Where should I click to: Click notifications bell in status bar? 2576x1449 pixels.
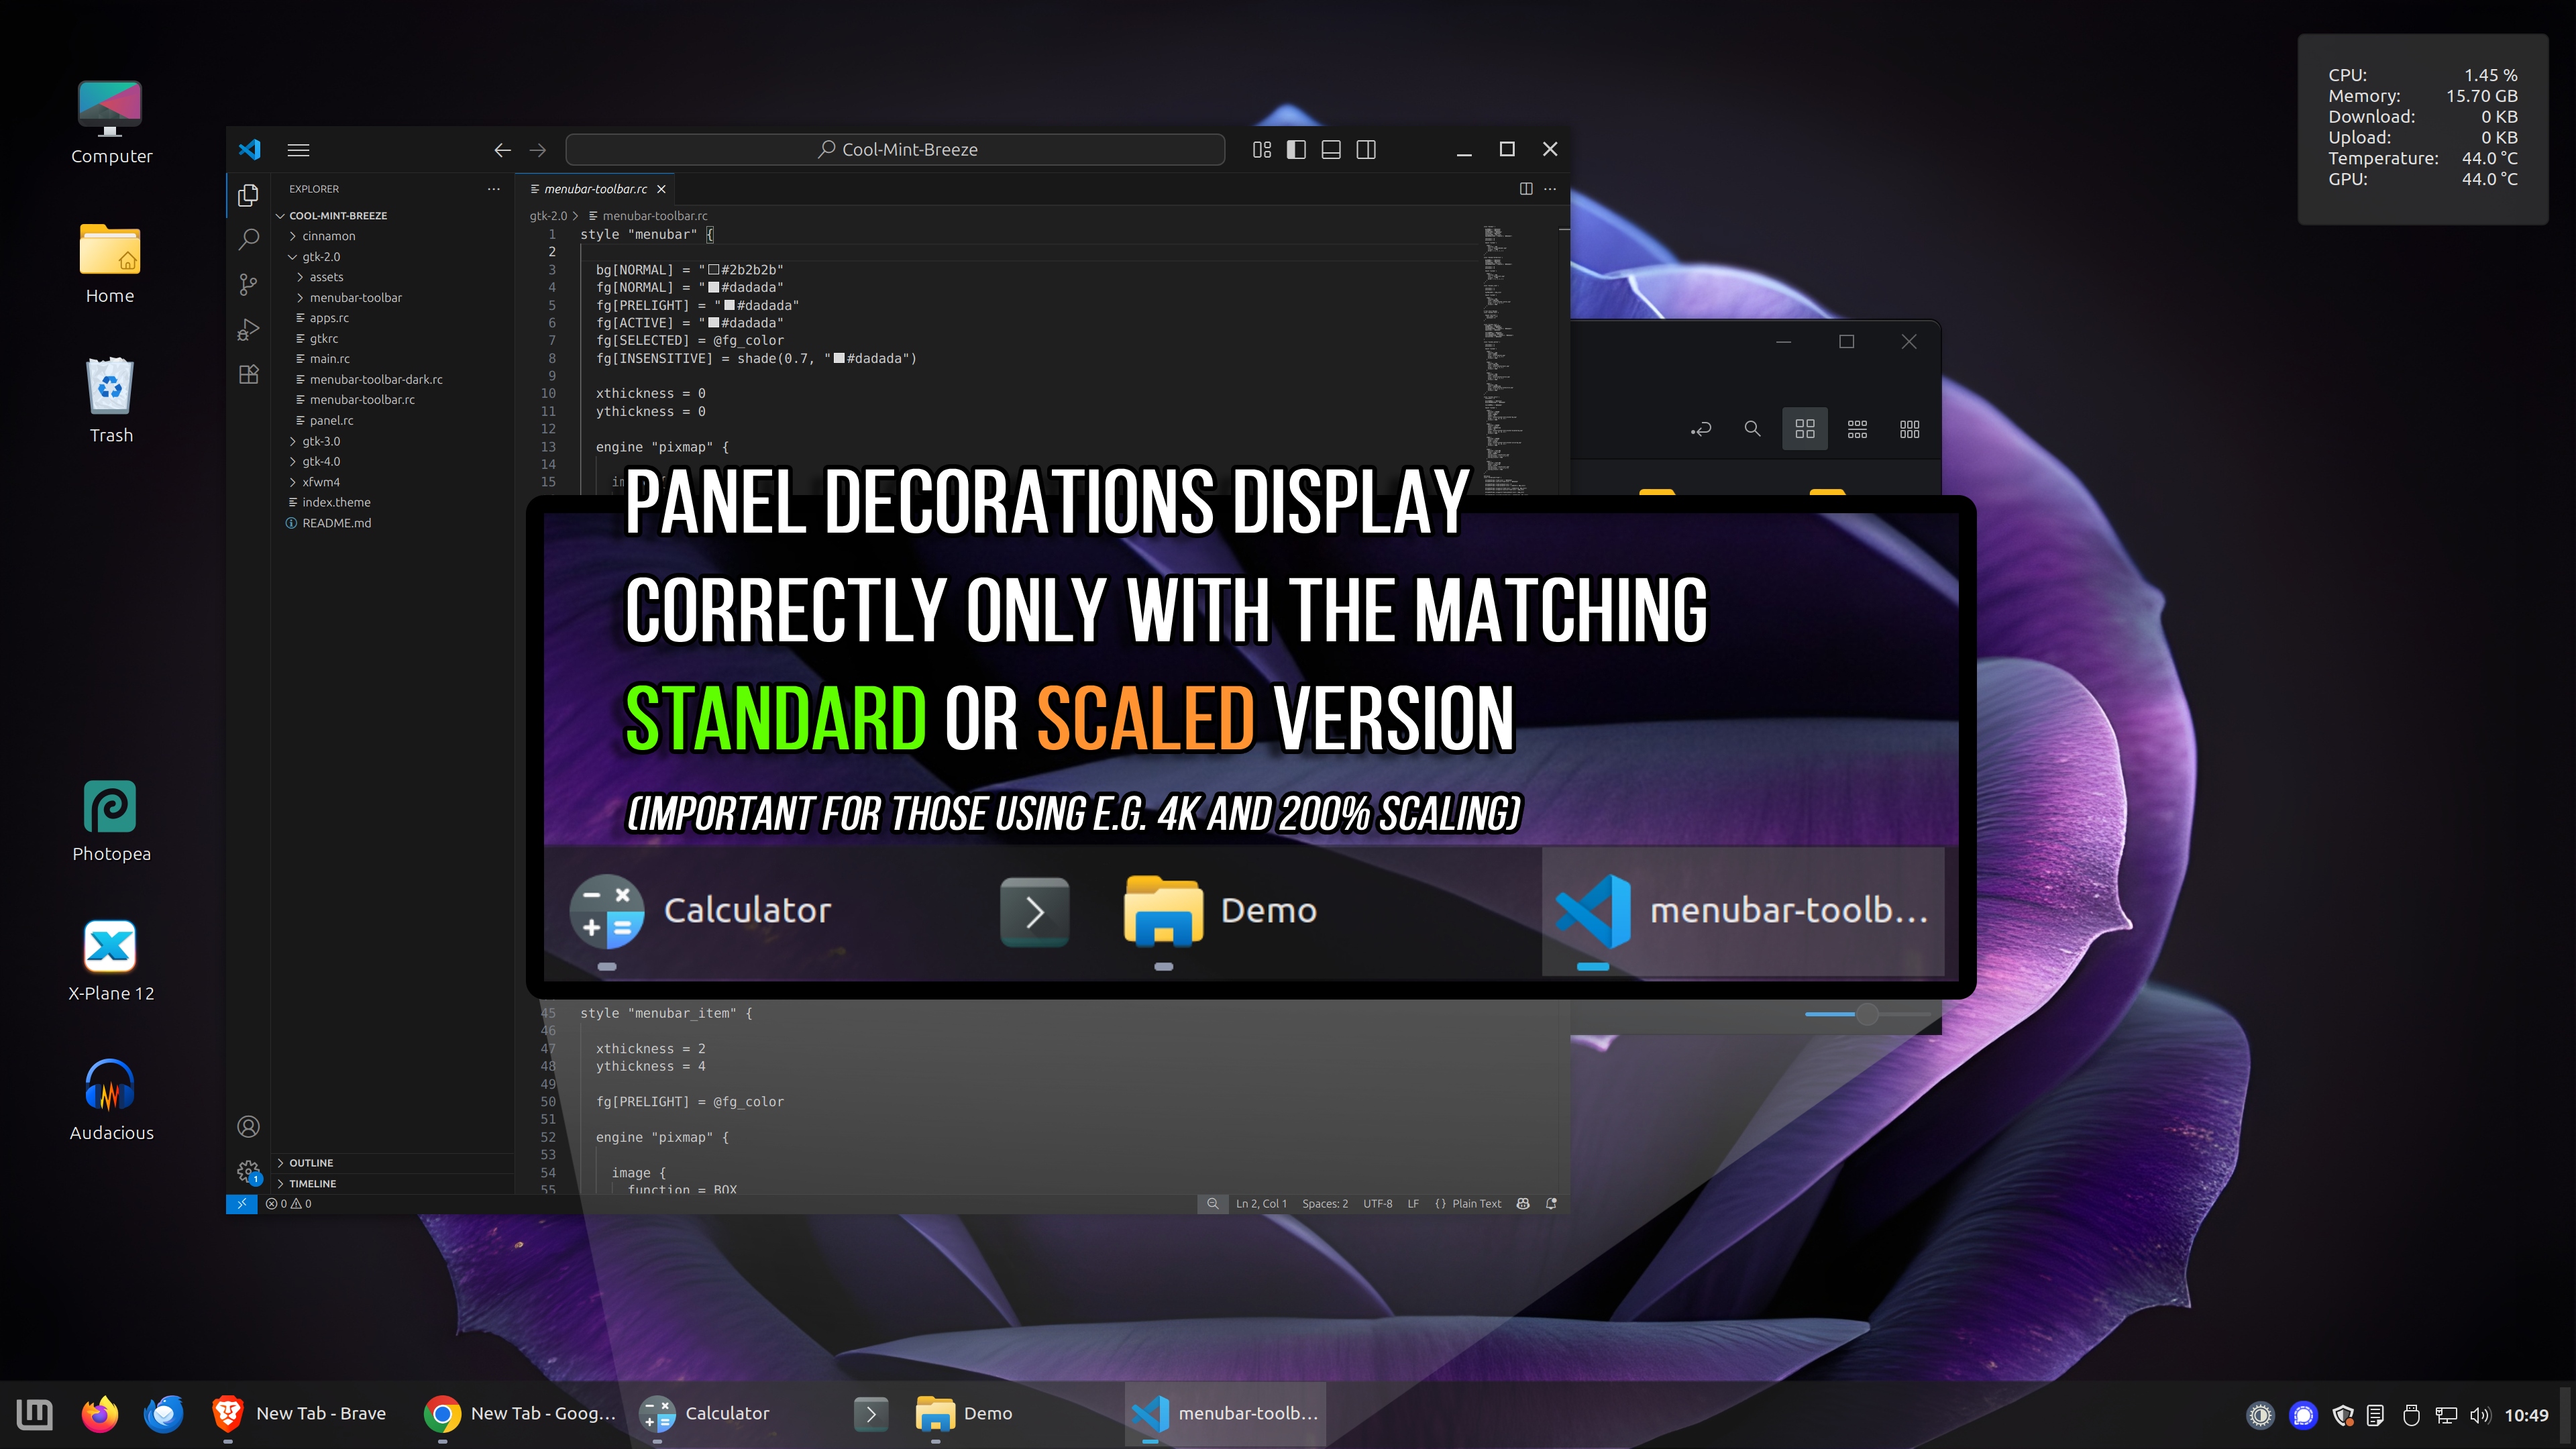point(1551,1204)
